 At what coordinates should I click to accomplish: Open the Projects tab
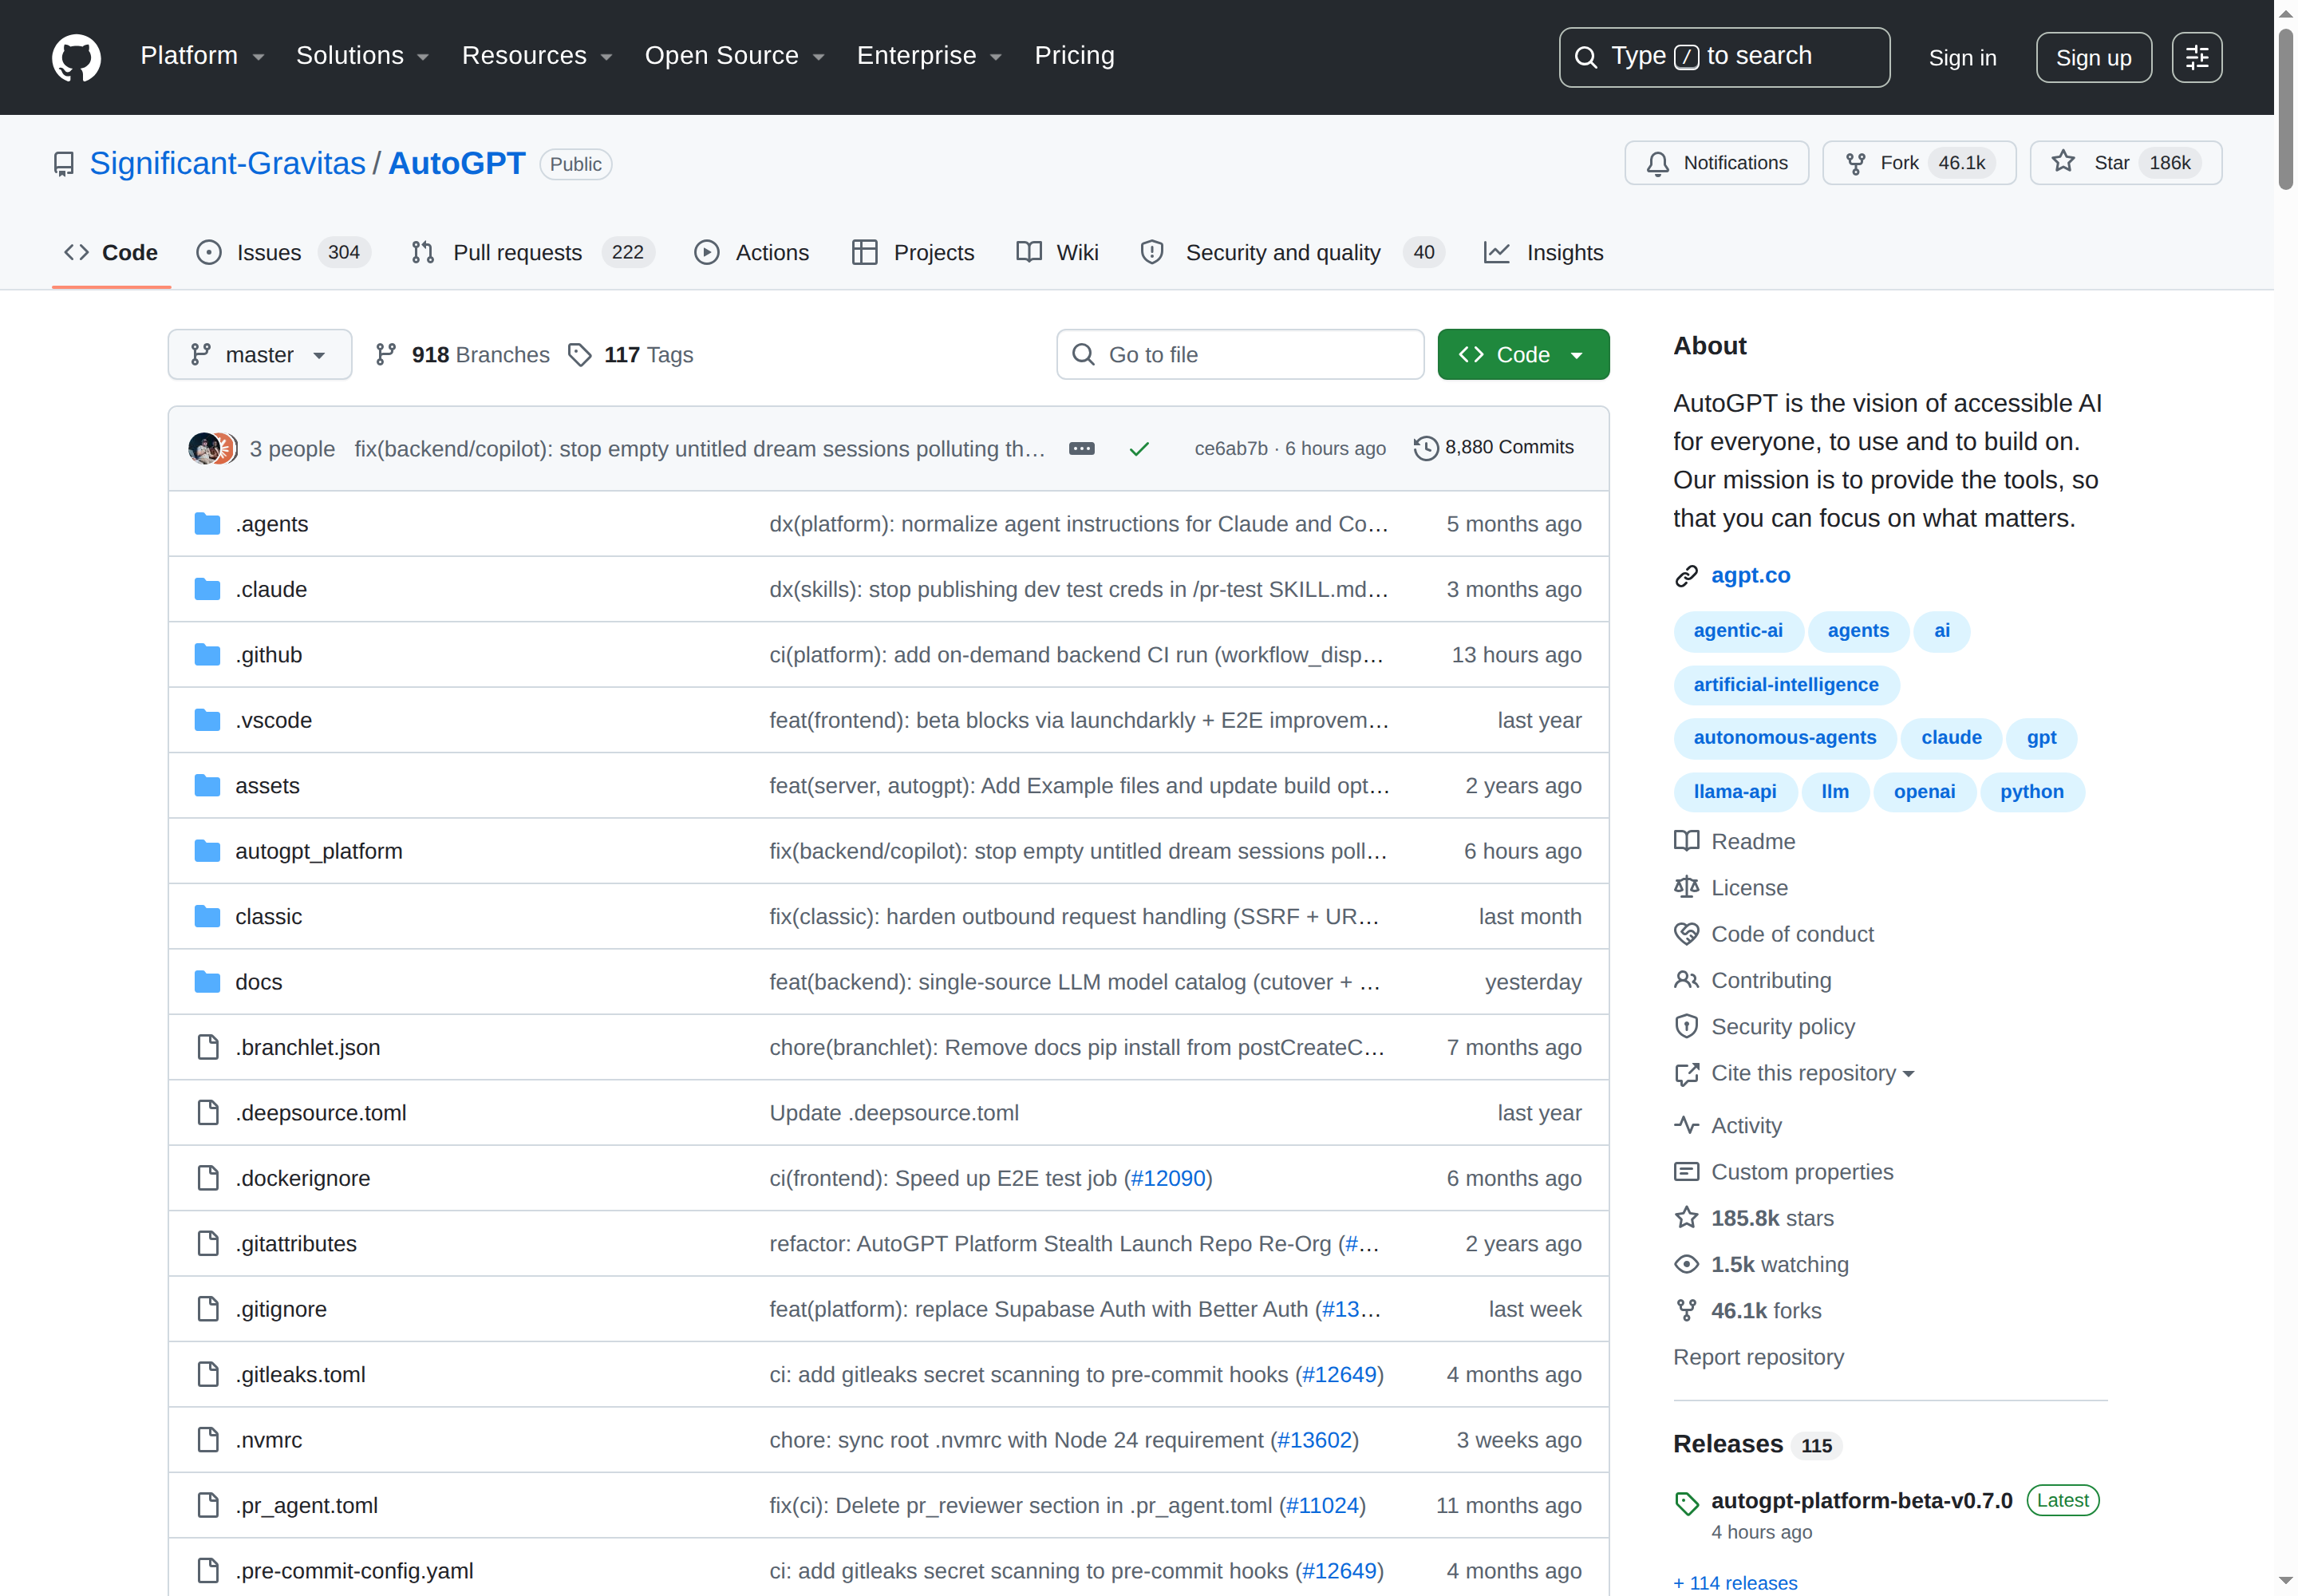[913, 253]
